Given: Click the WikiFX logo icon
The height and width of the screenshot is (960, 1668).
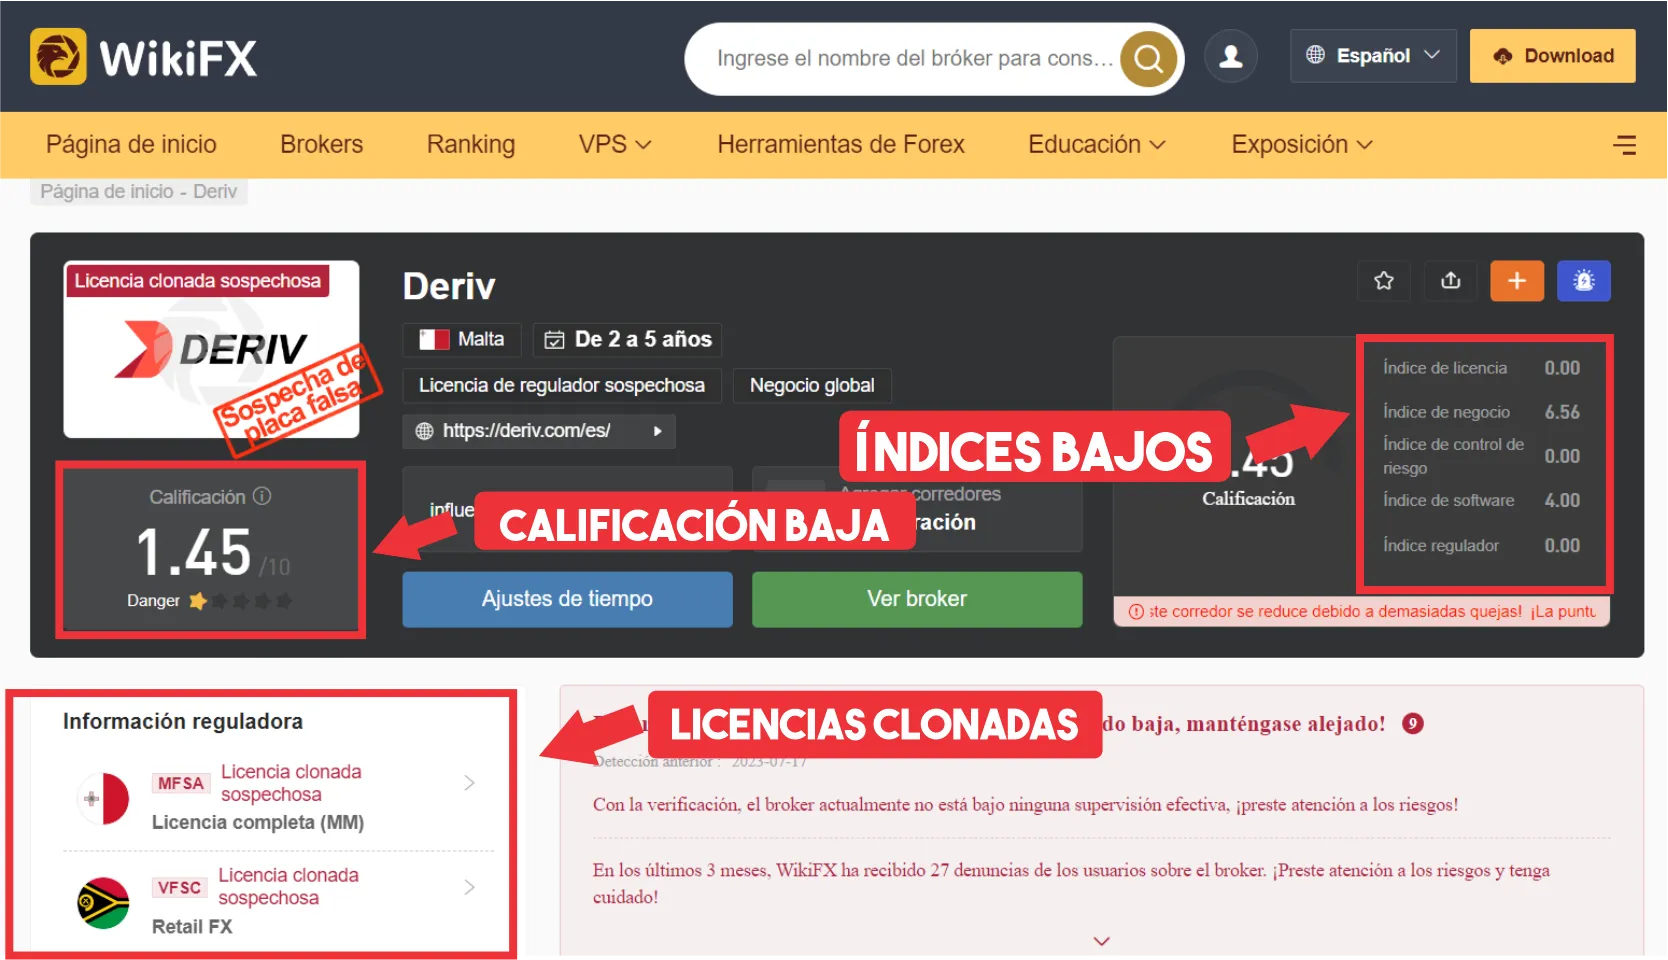Looking at the screenshot, I should 58,56.
